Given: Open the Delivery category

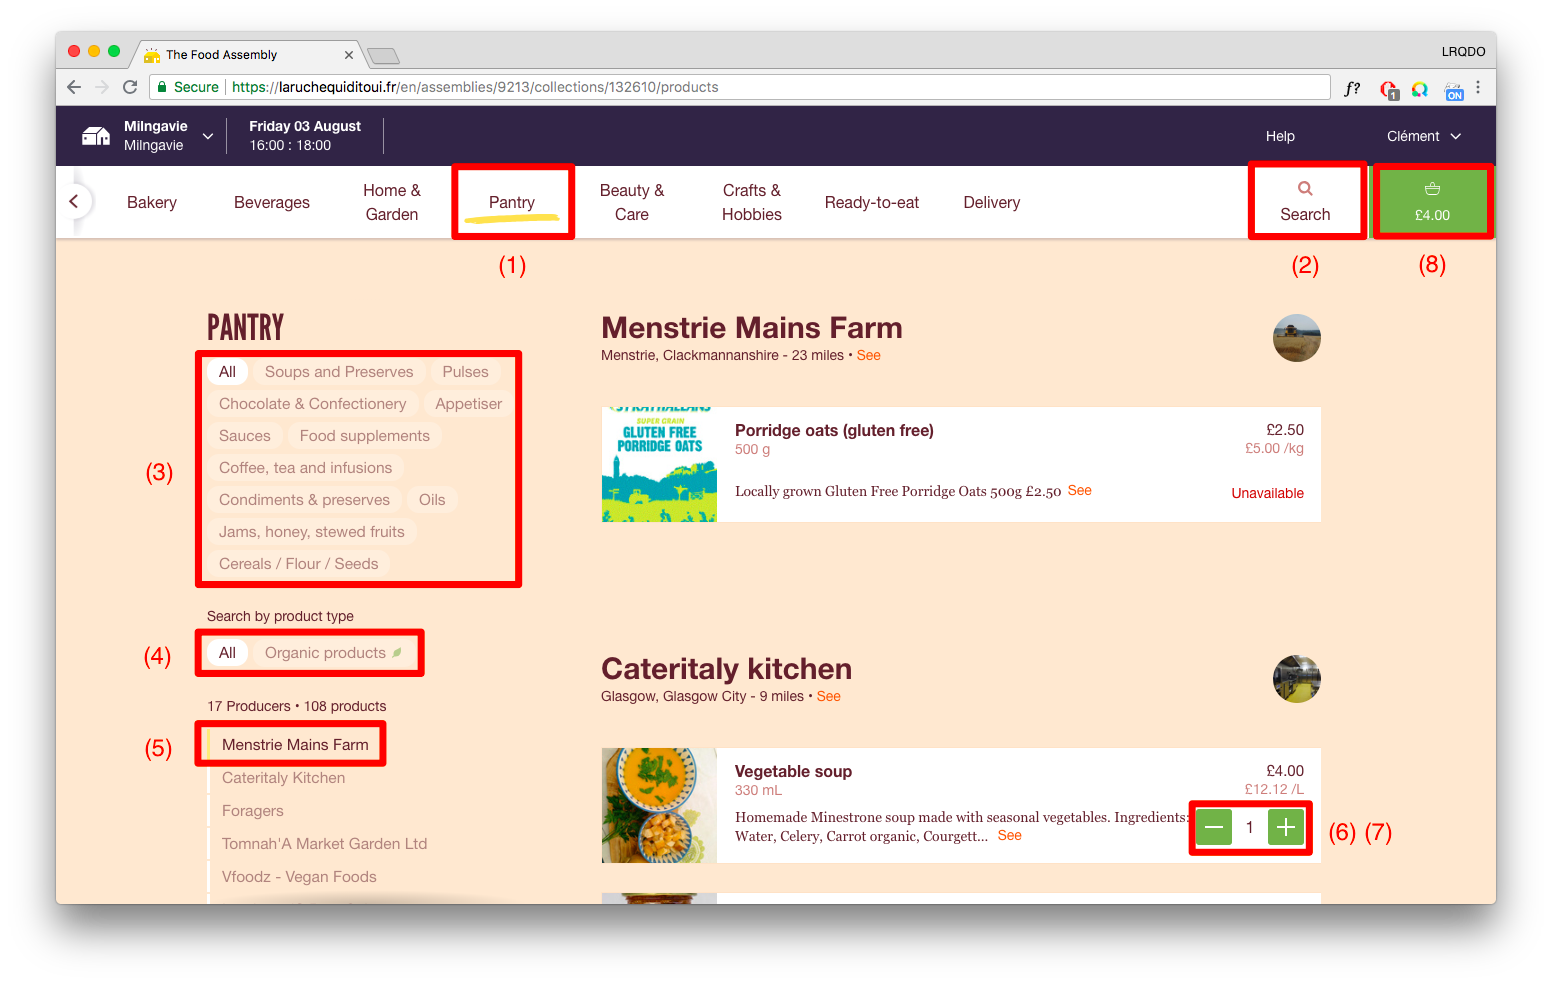Looking at the screenshot, I should click(992, 202).
